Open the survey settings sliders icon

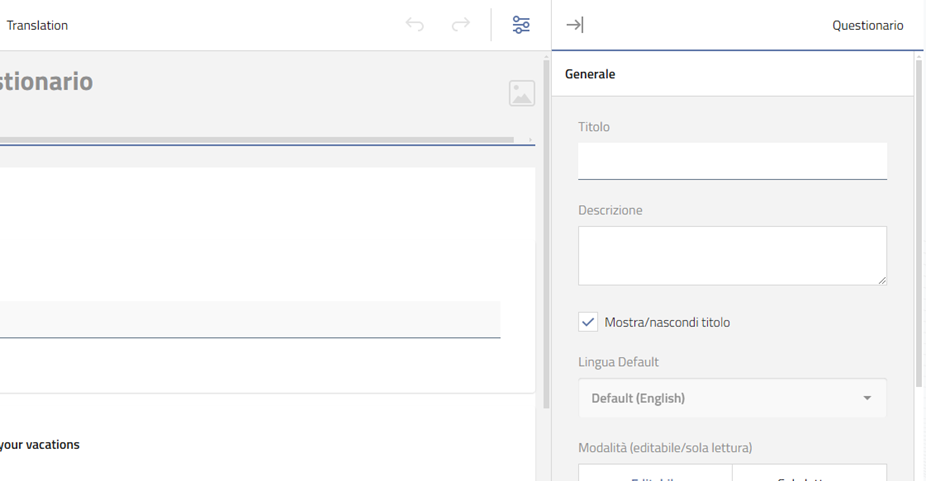click(x=521, y=25)
